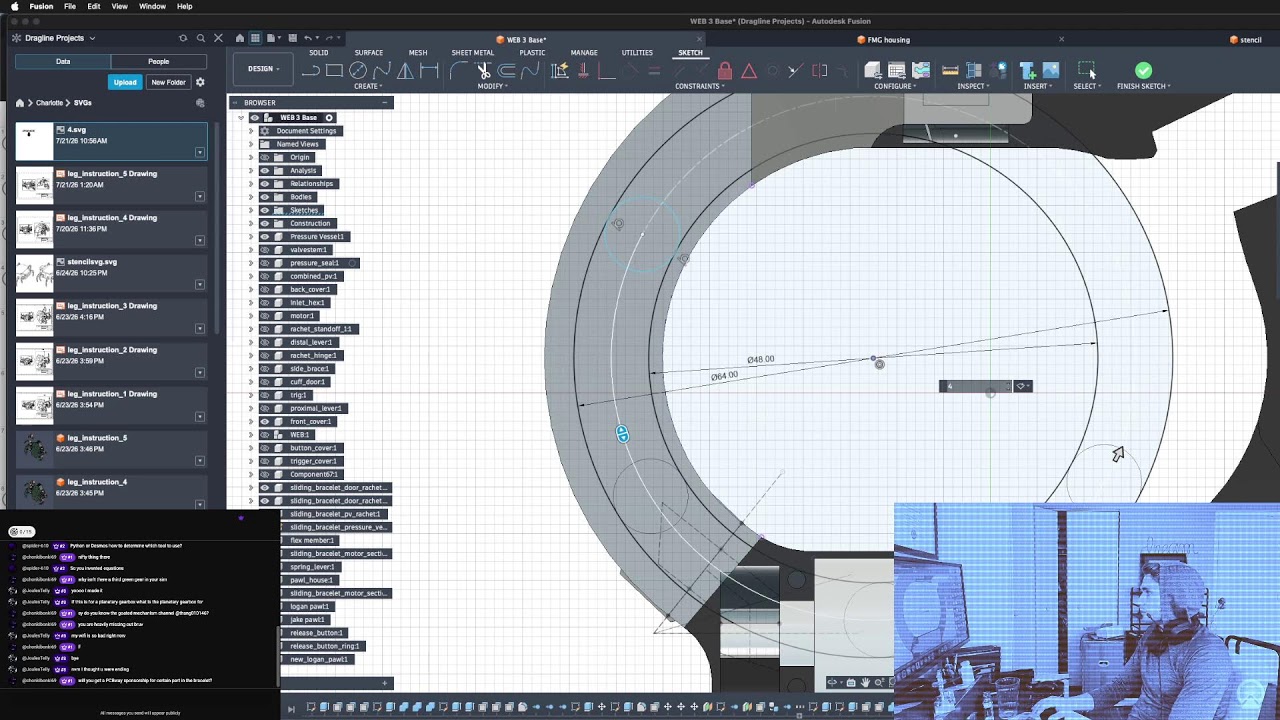The width and height of the screenshot is (1280, 720).
Task: Click the sketch dimension input field
Action: tap(975, 386)
